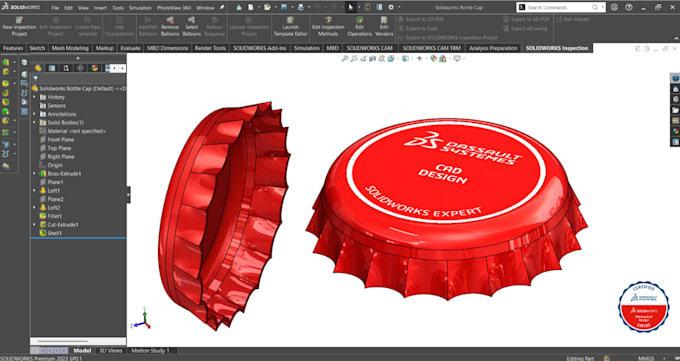
Task: Expand the Solid Bodies(1) folder
Action: pos(35,123)
